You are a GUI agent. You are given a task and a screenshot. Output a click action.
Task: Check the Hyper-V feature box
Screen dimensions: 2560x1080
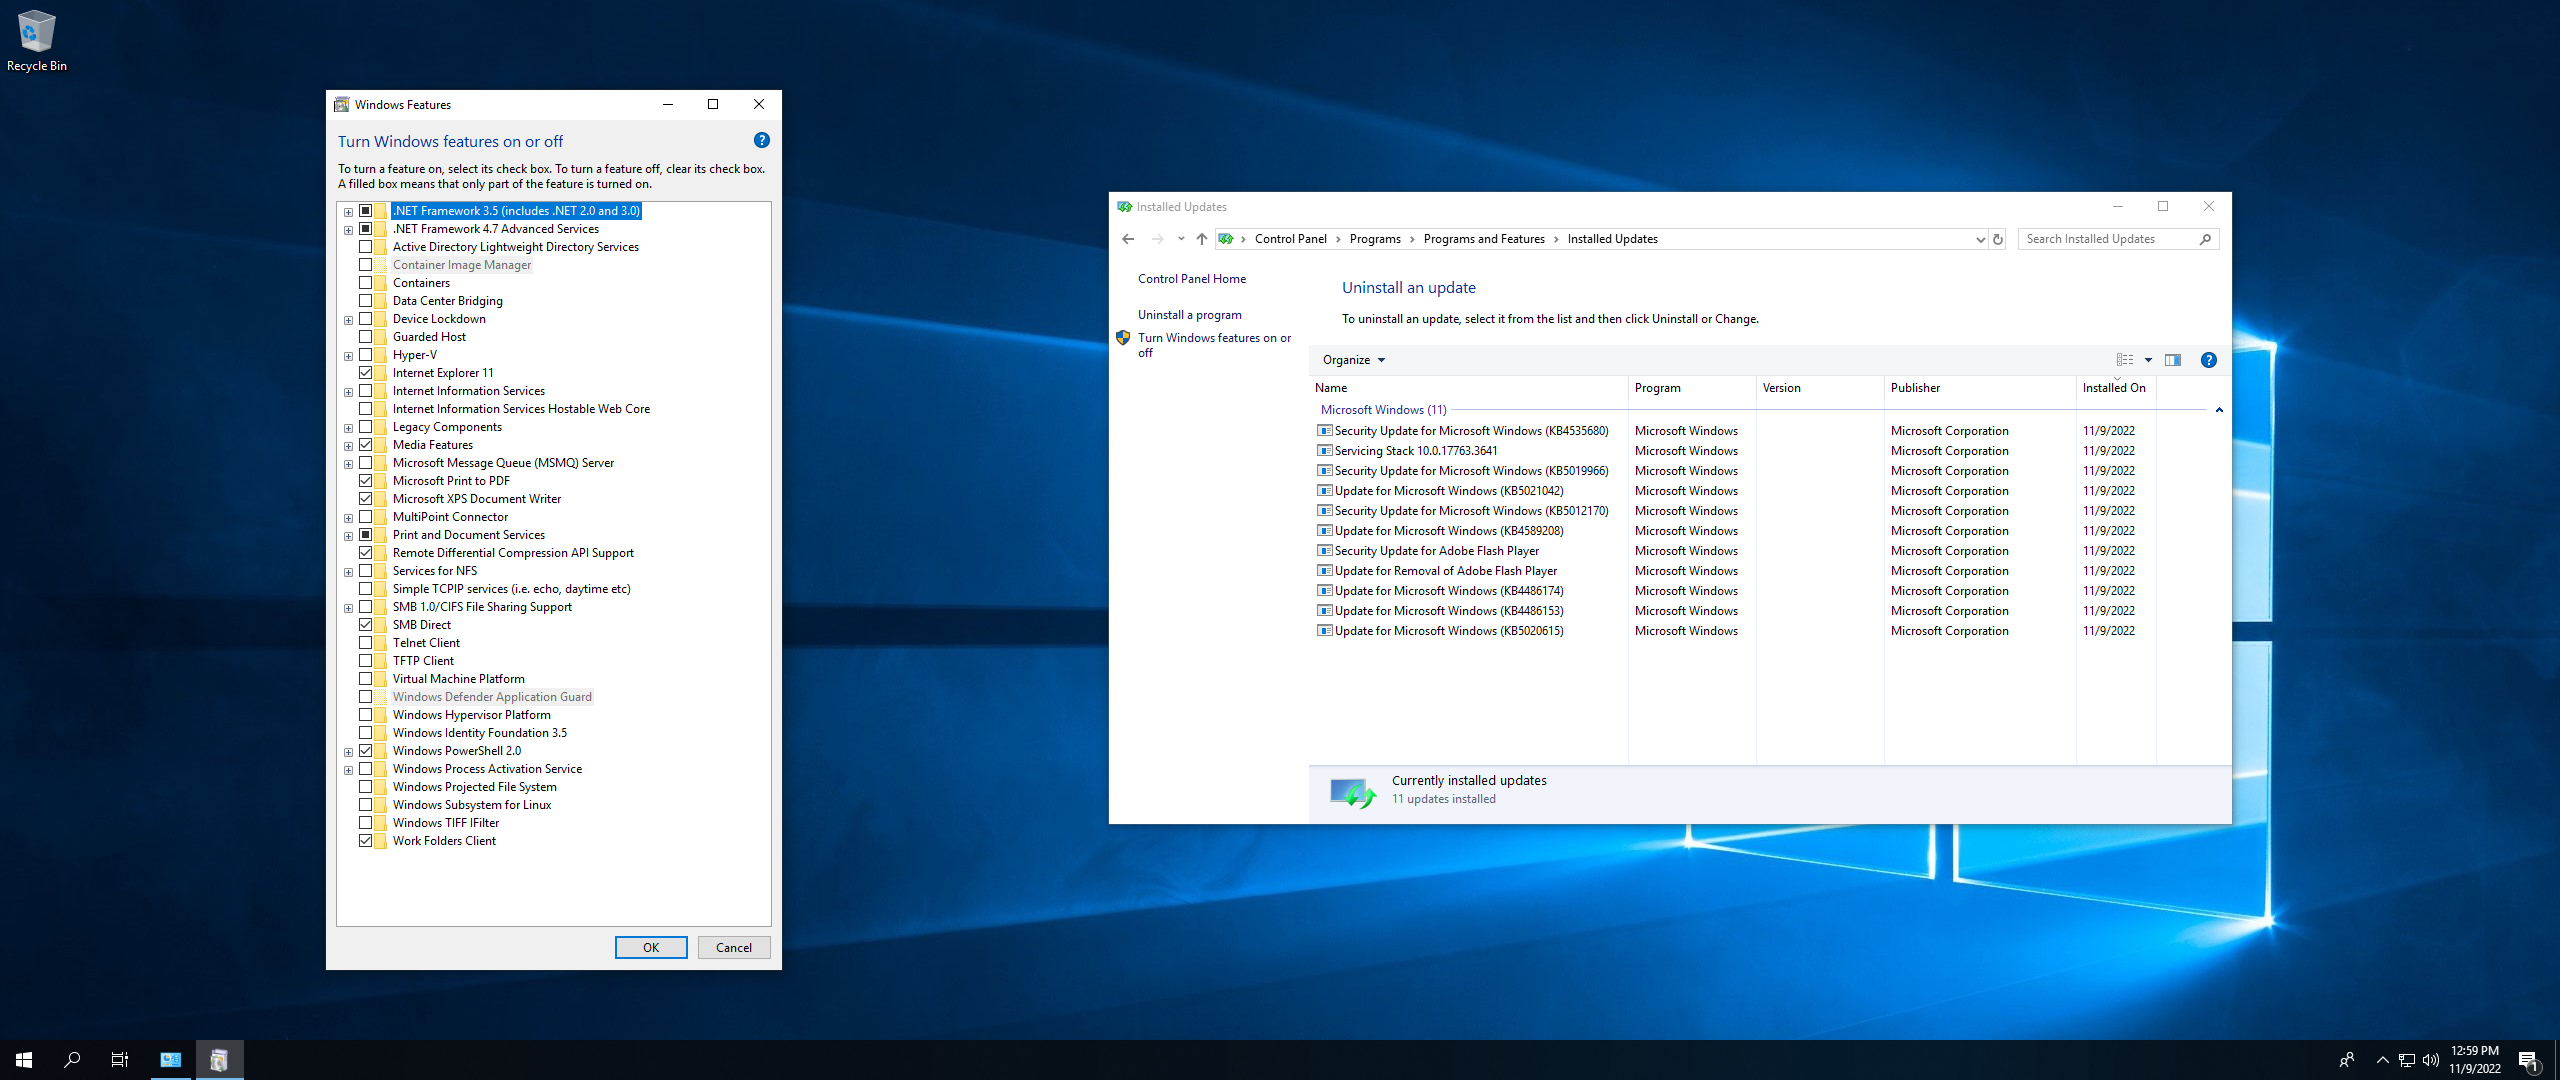[366, 355]
